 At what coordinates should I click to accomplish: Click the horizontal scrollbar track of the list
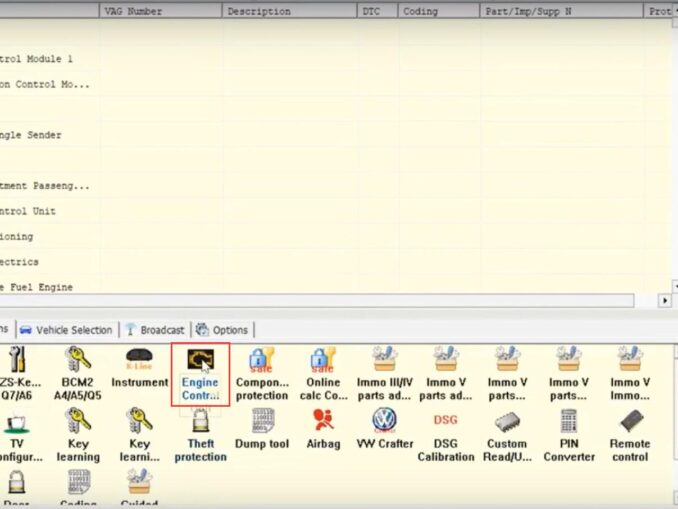317,301
